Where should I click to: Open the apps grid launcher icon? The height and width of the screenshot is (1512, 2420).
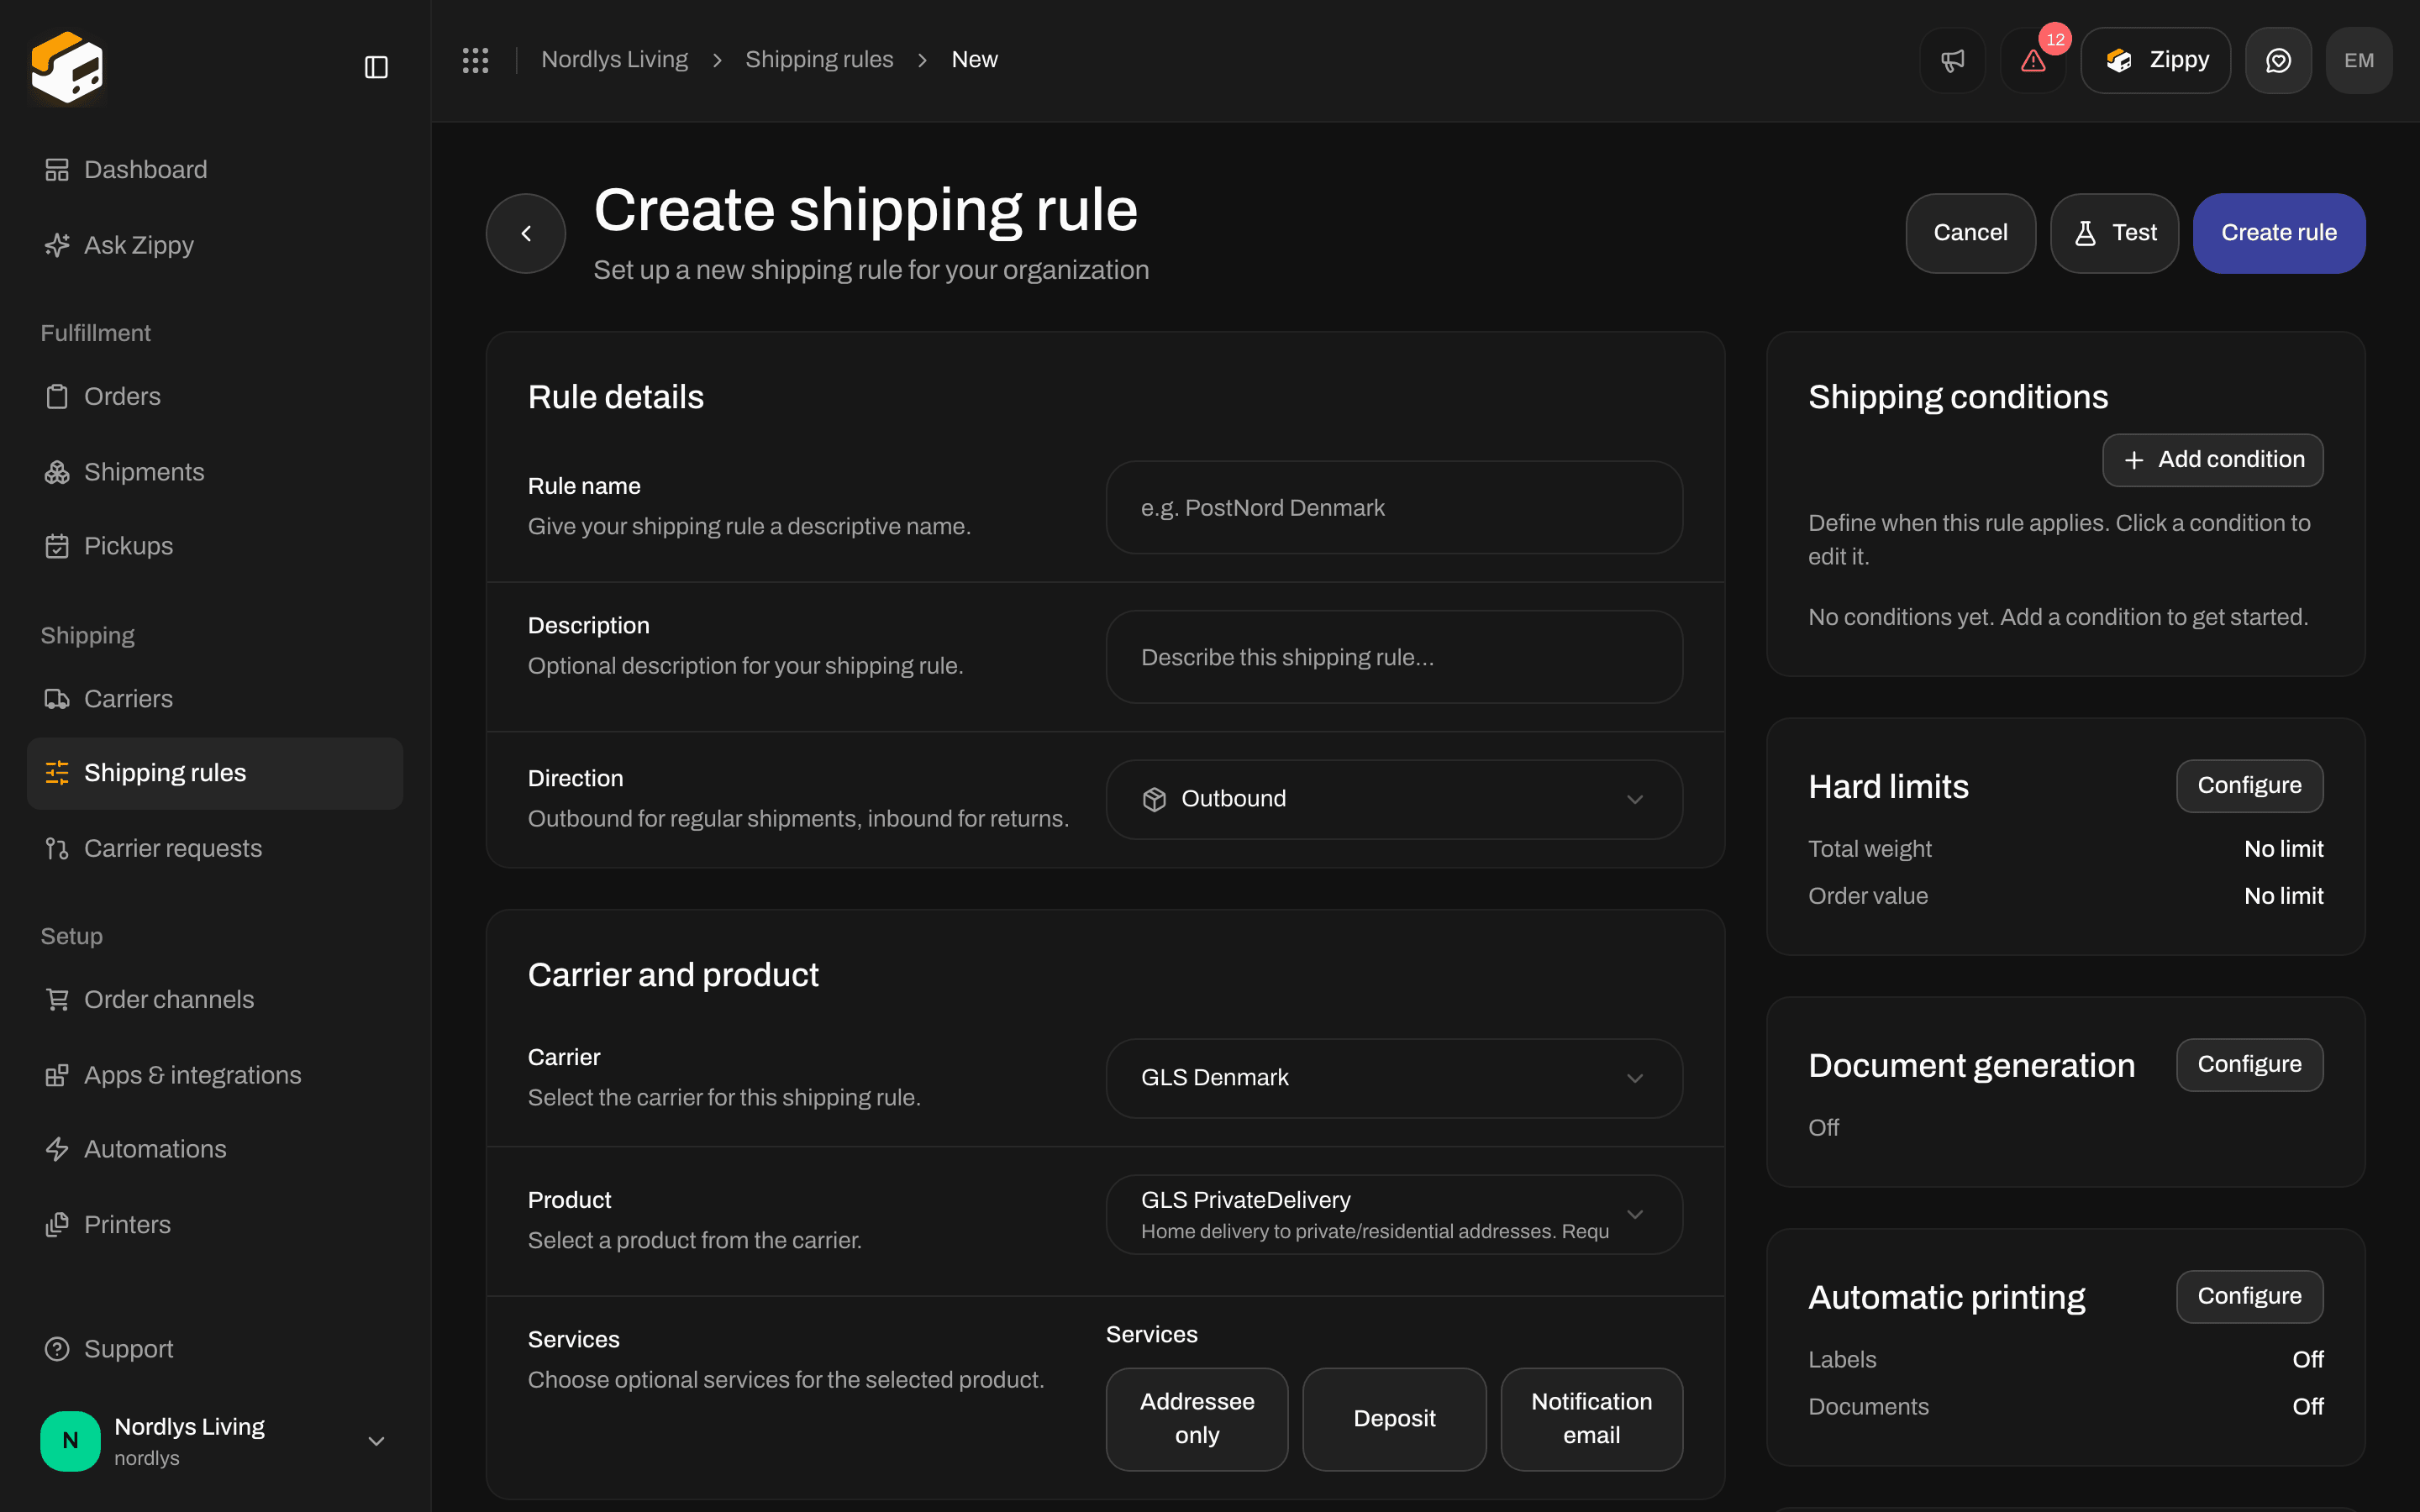coord(475,60)
